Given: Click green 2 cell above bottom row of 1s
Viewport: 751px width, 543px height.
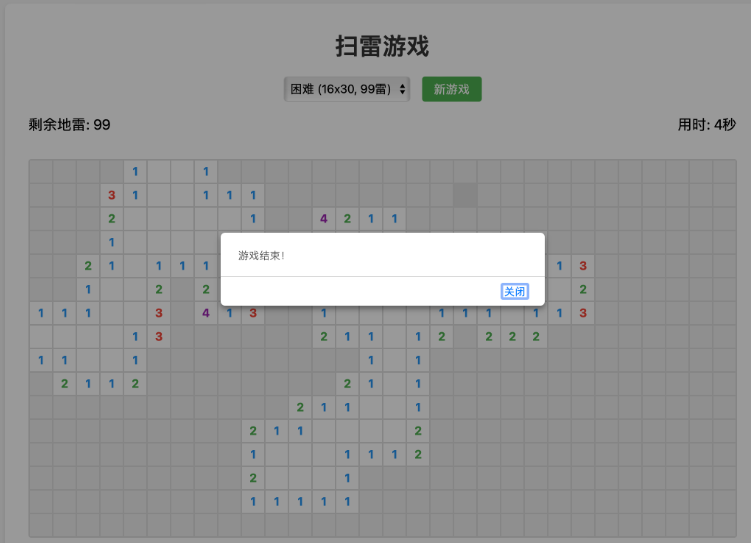Looking at the screenshot, I should point(253,478).
